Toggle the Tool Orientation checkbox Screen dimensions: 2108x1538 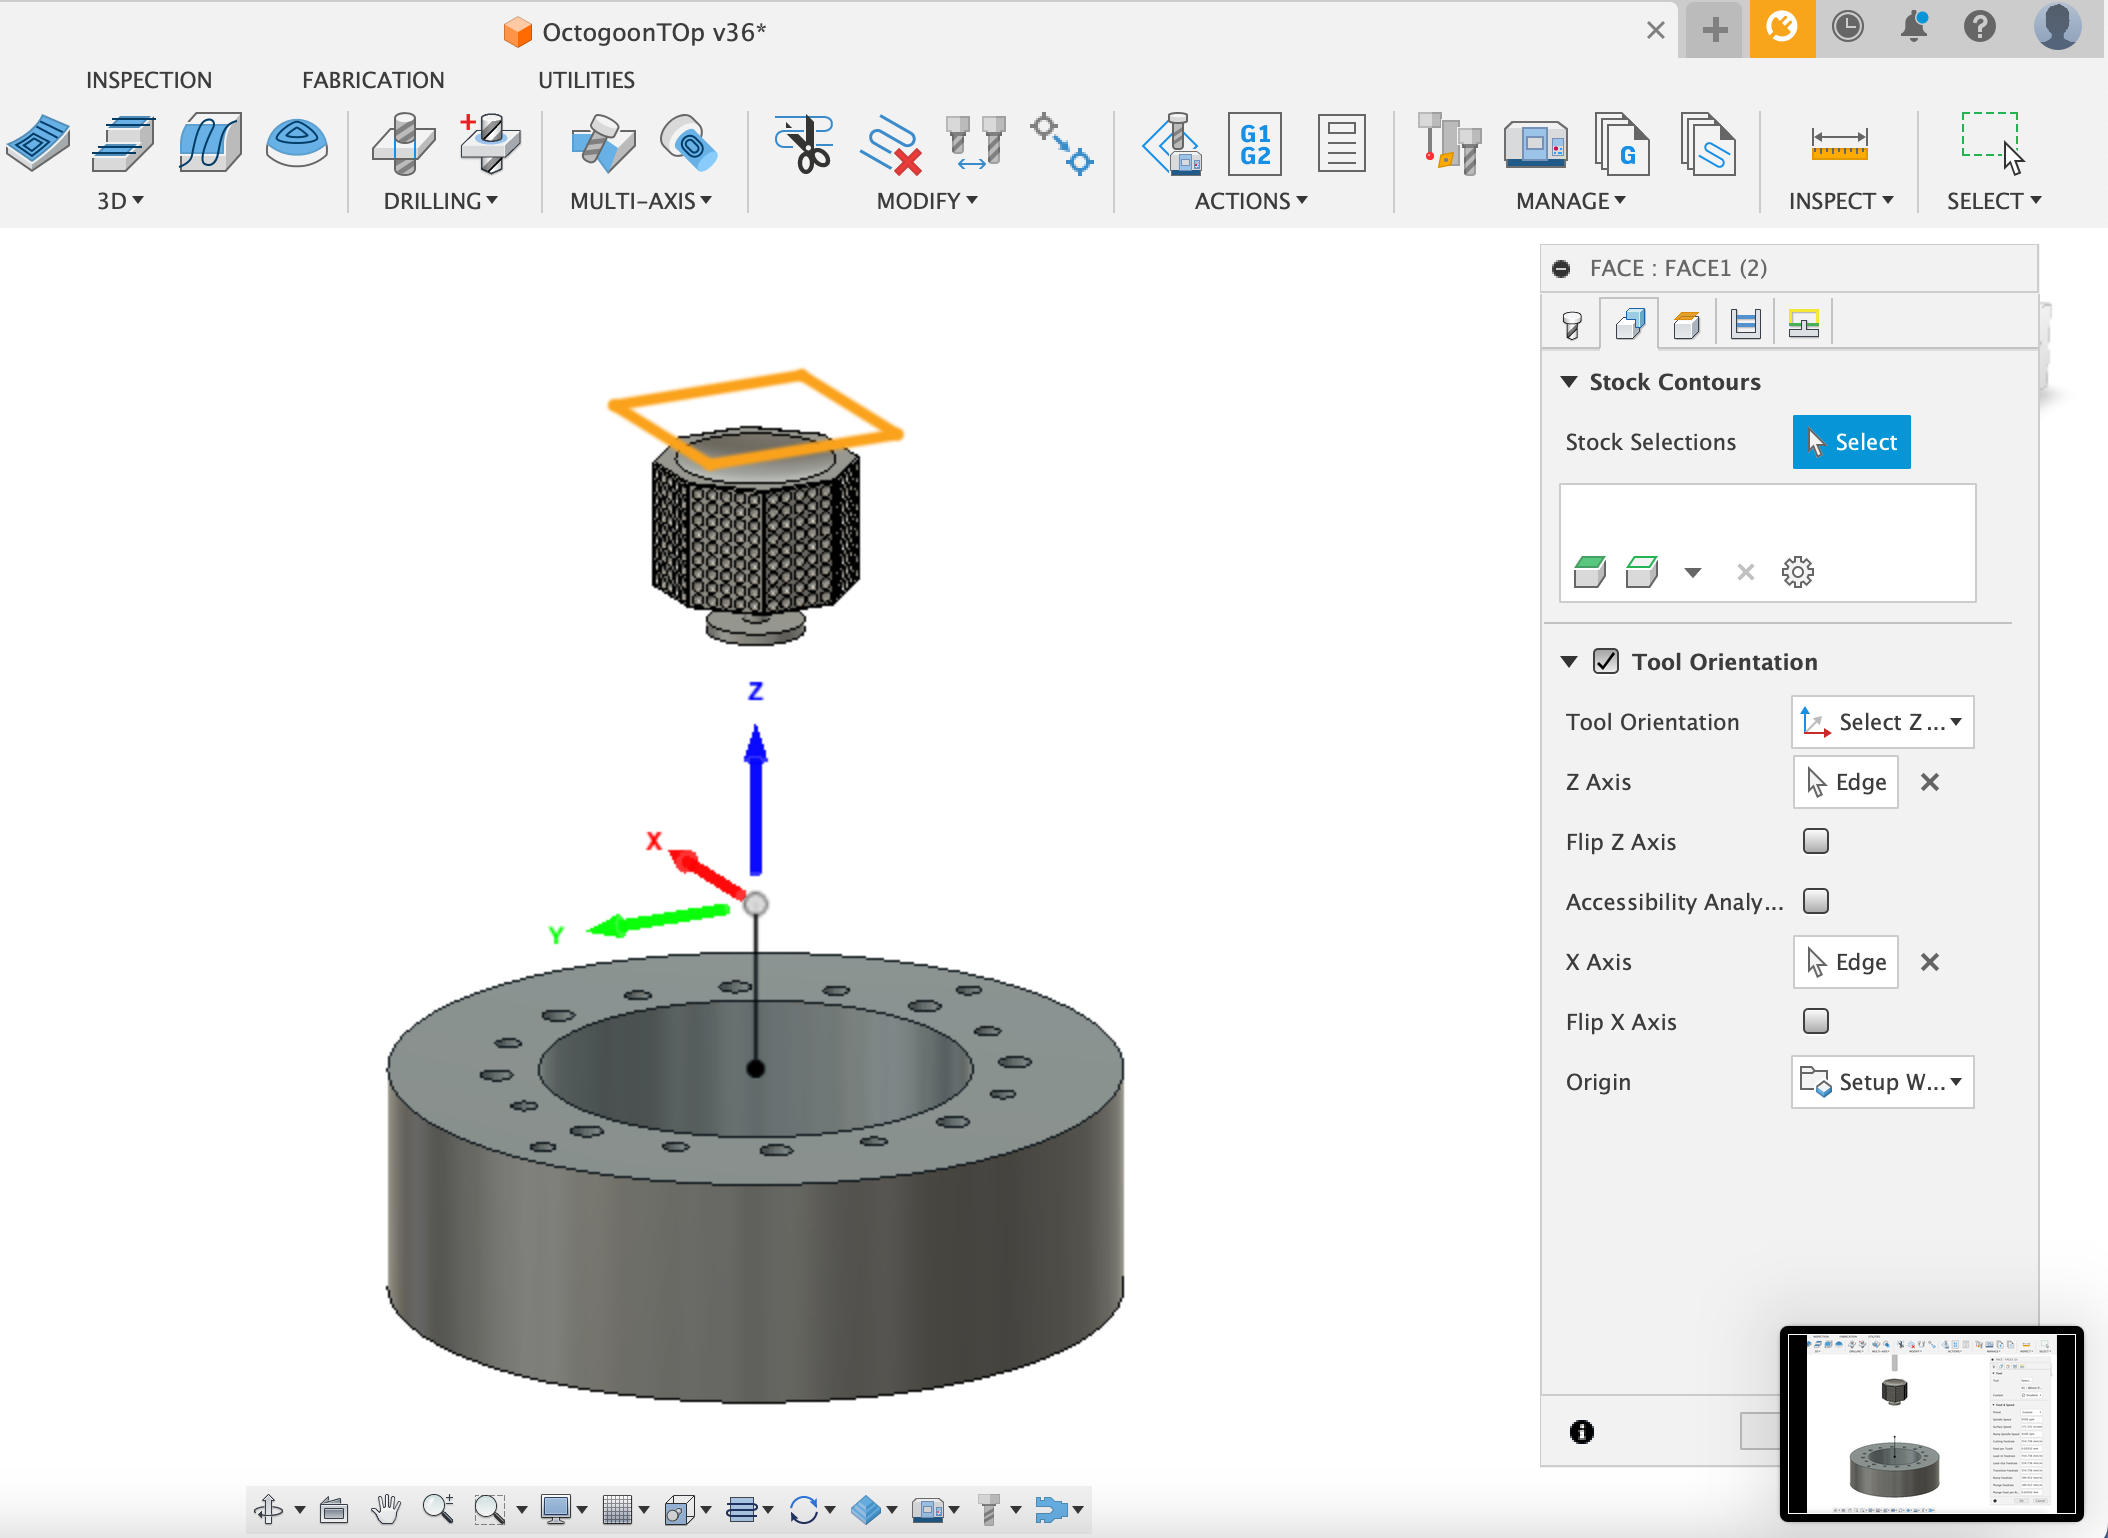tap(1606, 661)
